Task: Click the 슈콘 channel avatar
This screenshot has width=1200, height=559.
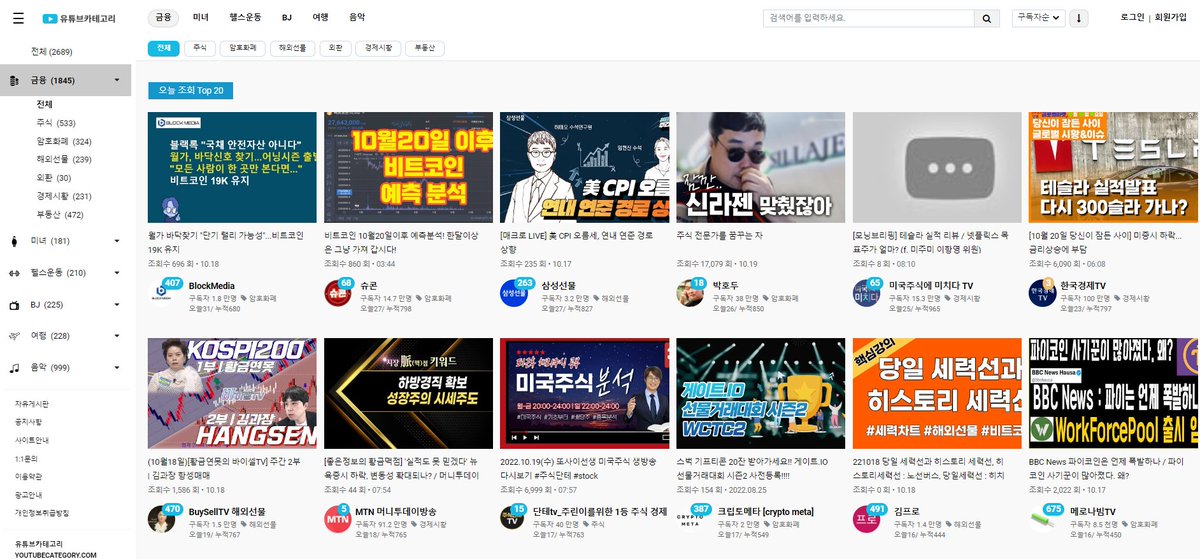Action: (338, 291)
